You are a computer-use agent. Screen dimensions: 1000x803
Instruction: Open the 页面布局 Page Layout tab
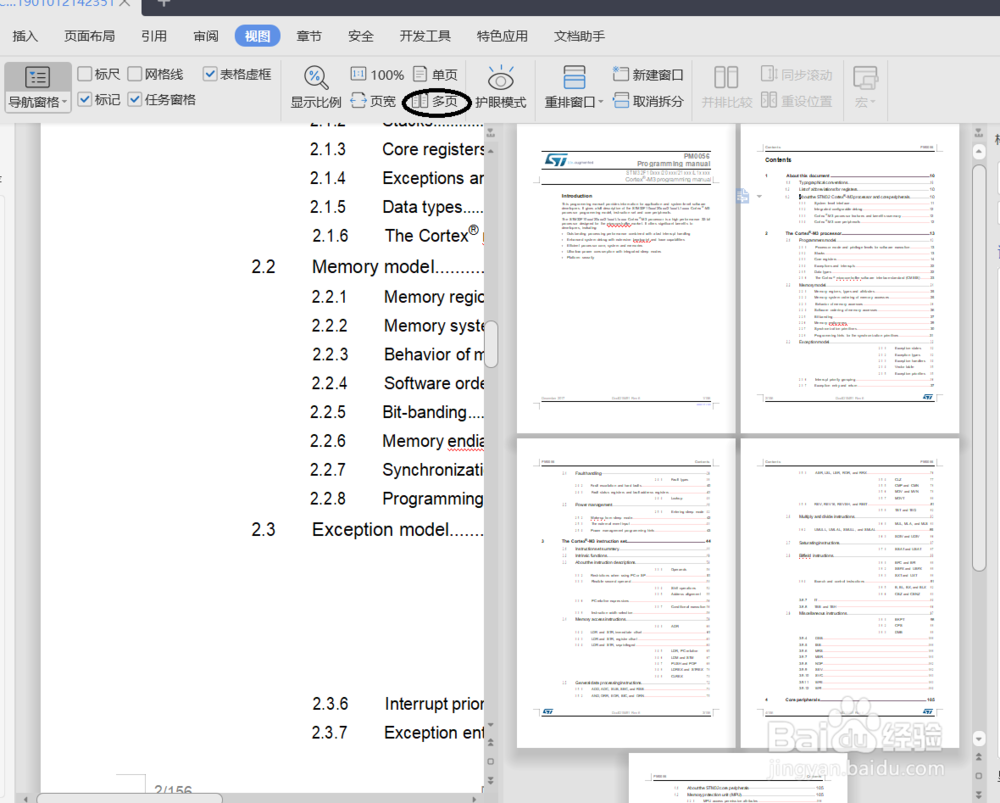point(89,36)
